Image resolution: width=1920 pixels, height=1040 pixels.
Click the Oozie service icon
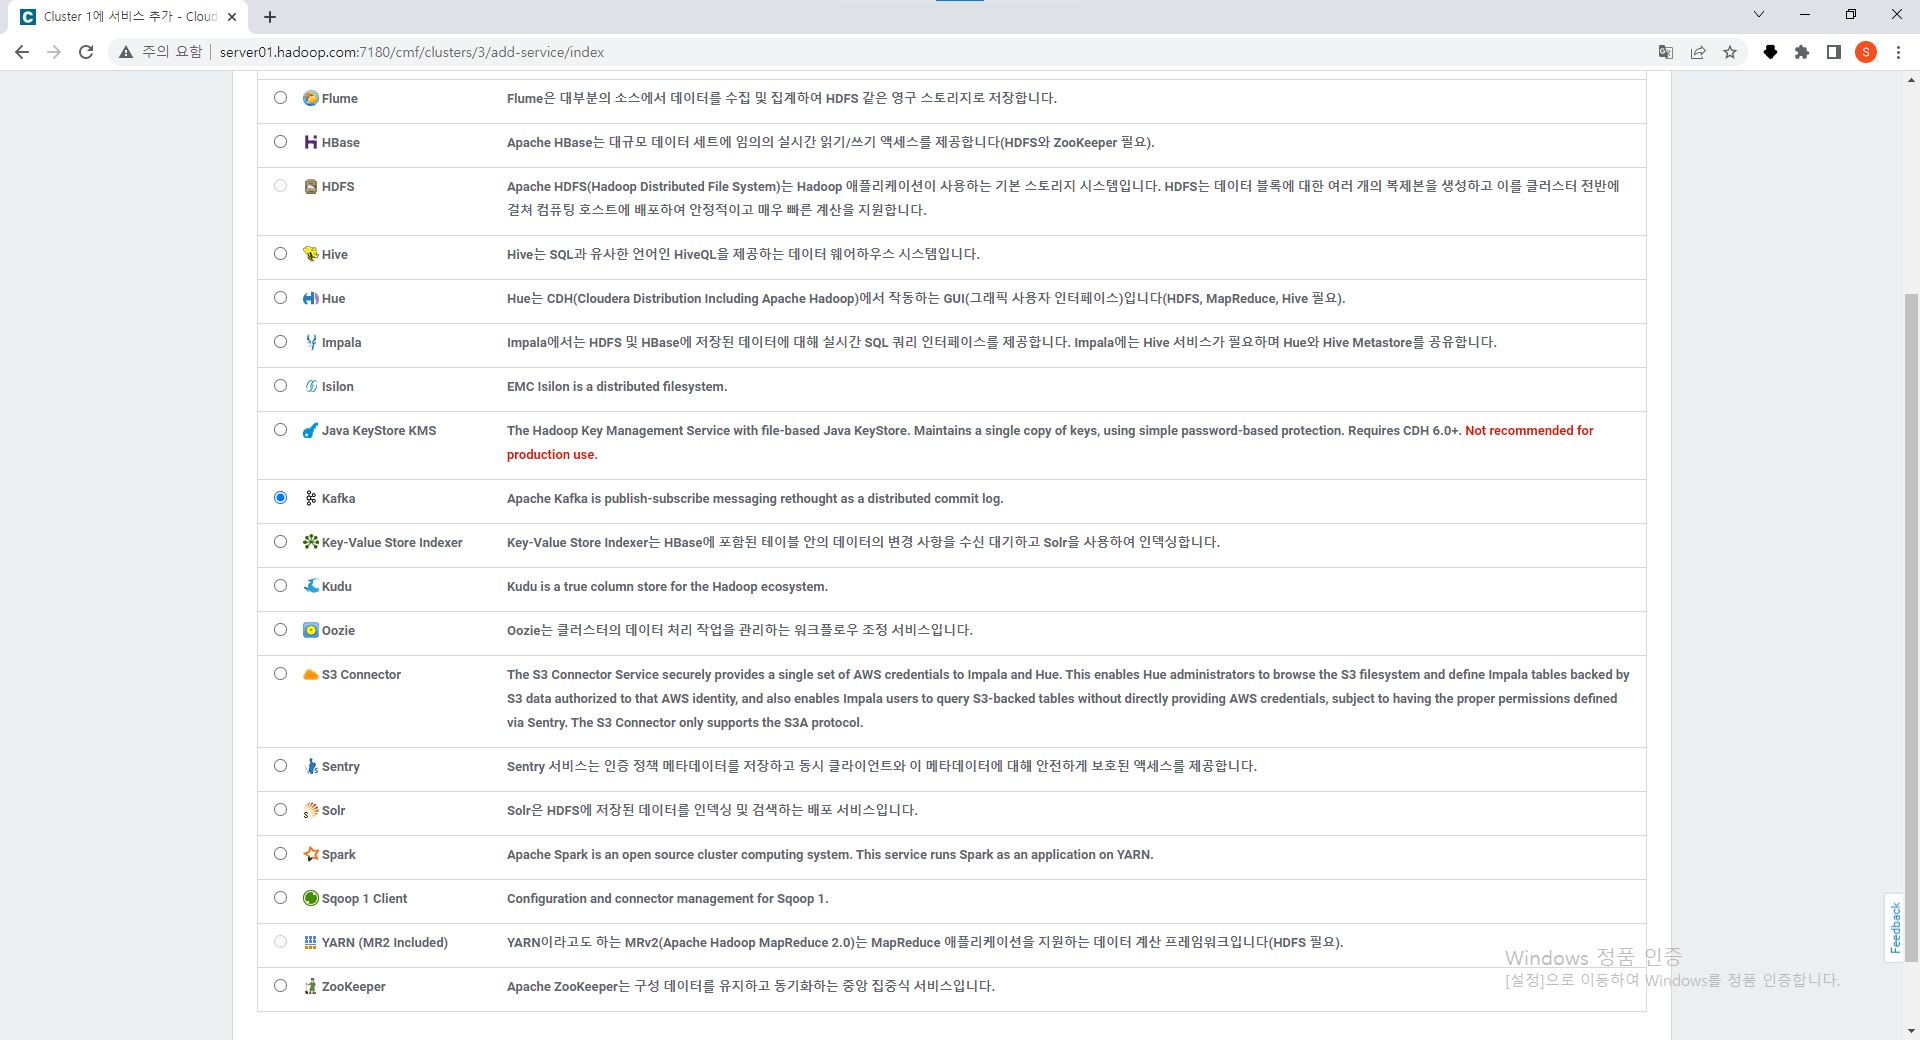pyautogui.click(x=311, y=630)
